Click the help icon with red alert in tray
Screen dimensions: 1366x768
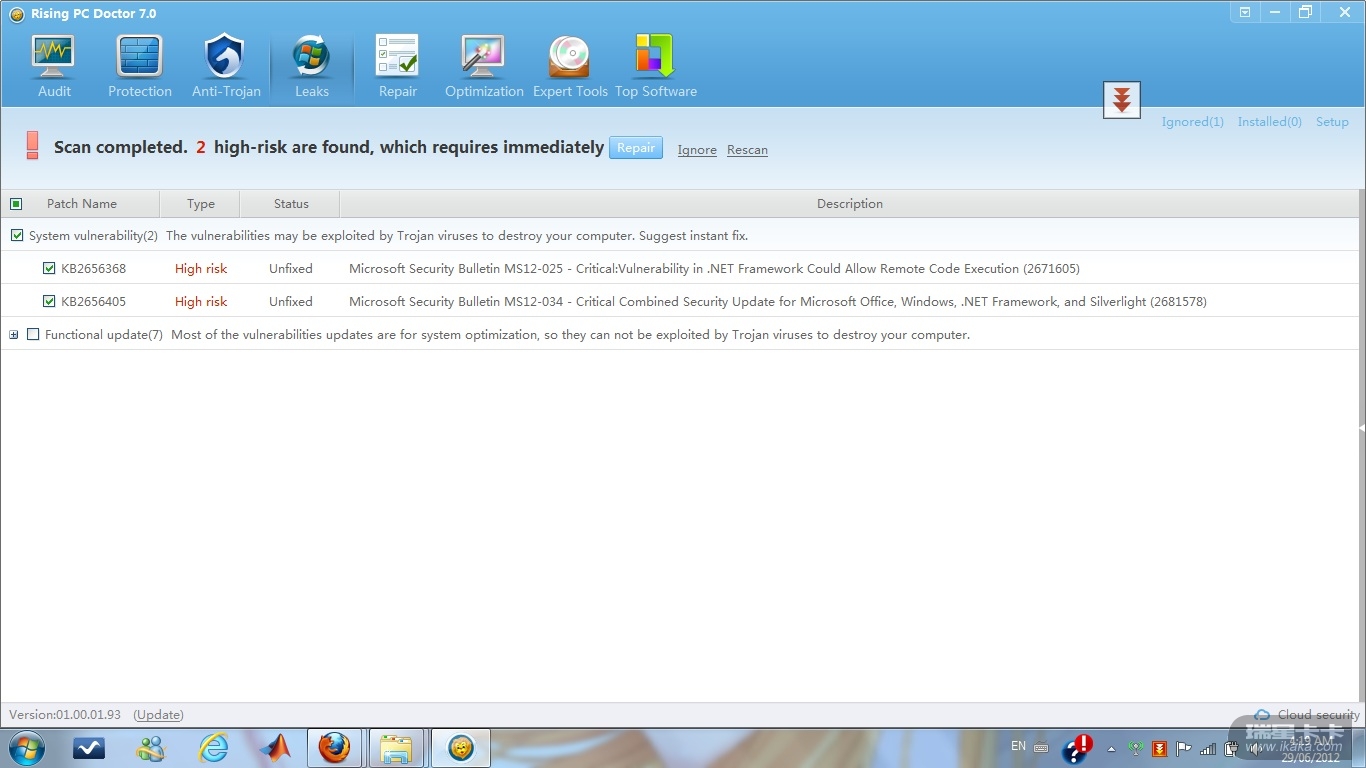(1078, 748)
